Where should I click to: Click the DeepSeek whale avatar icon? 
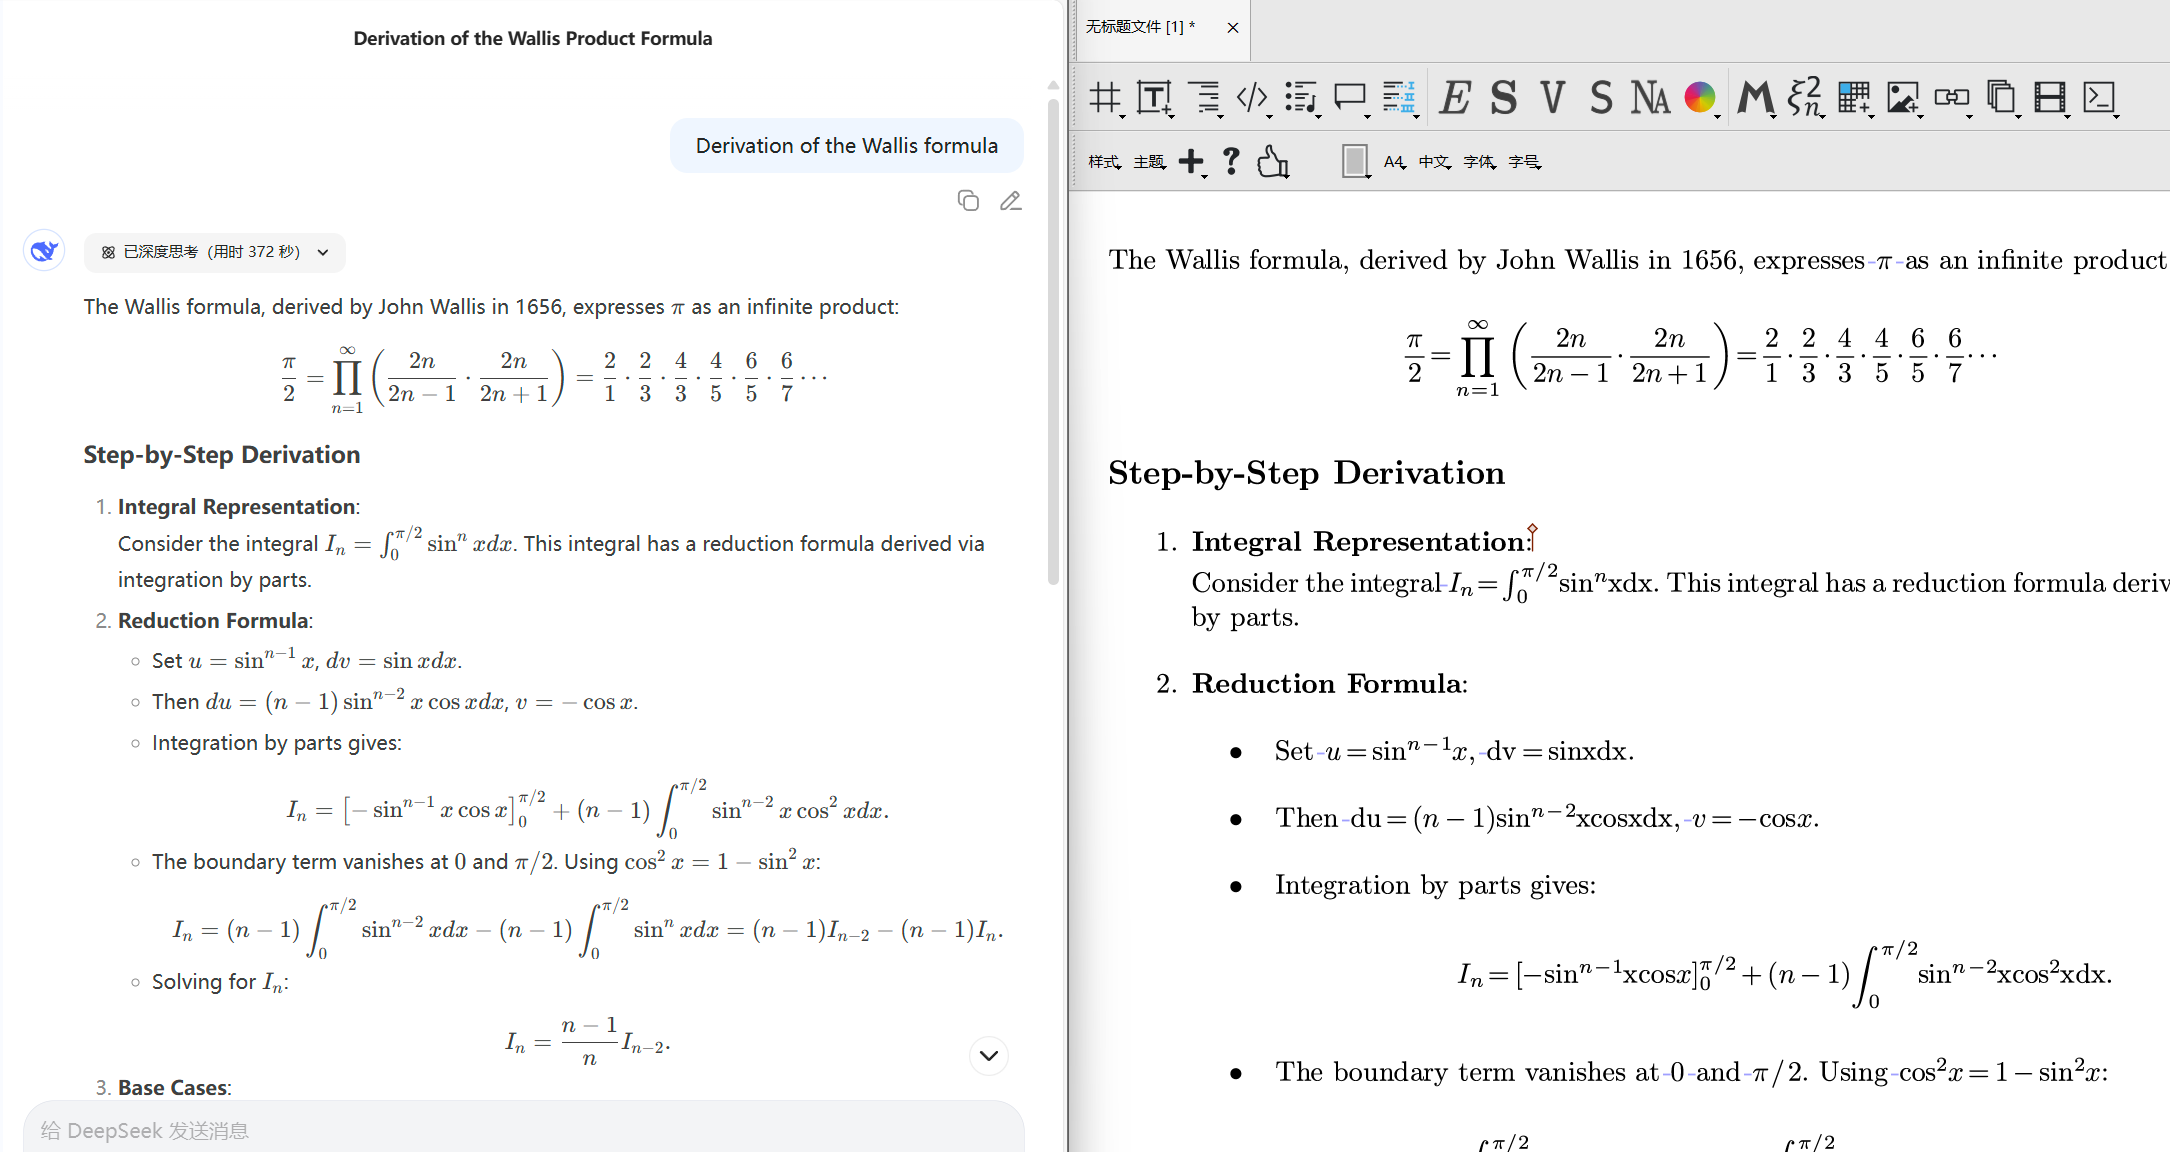[44, 250]
